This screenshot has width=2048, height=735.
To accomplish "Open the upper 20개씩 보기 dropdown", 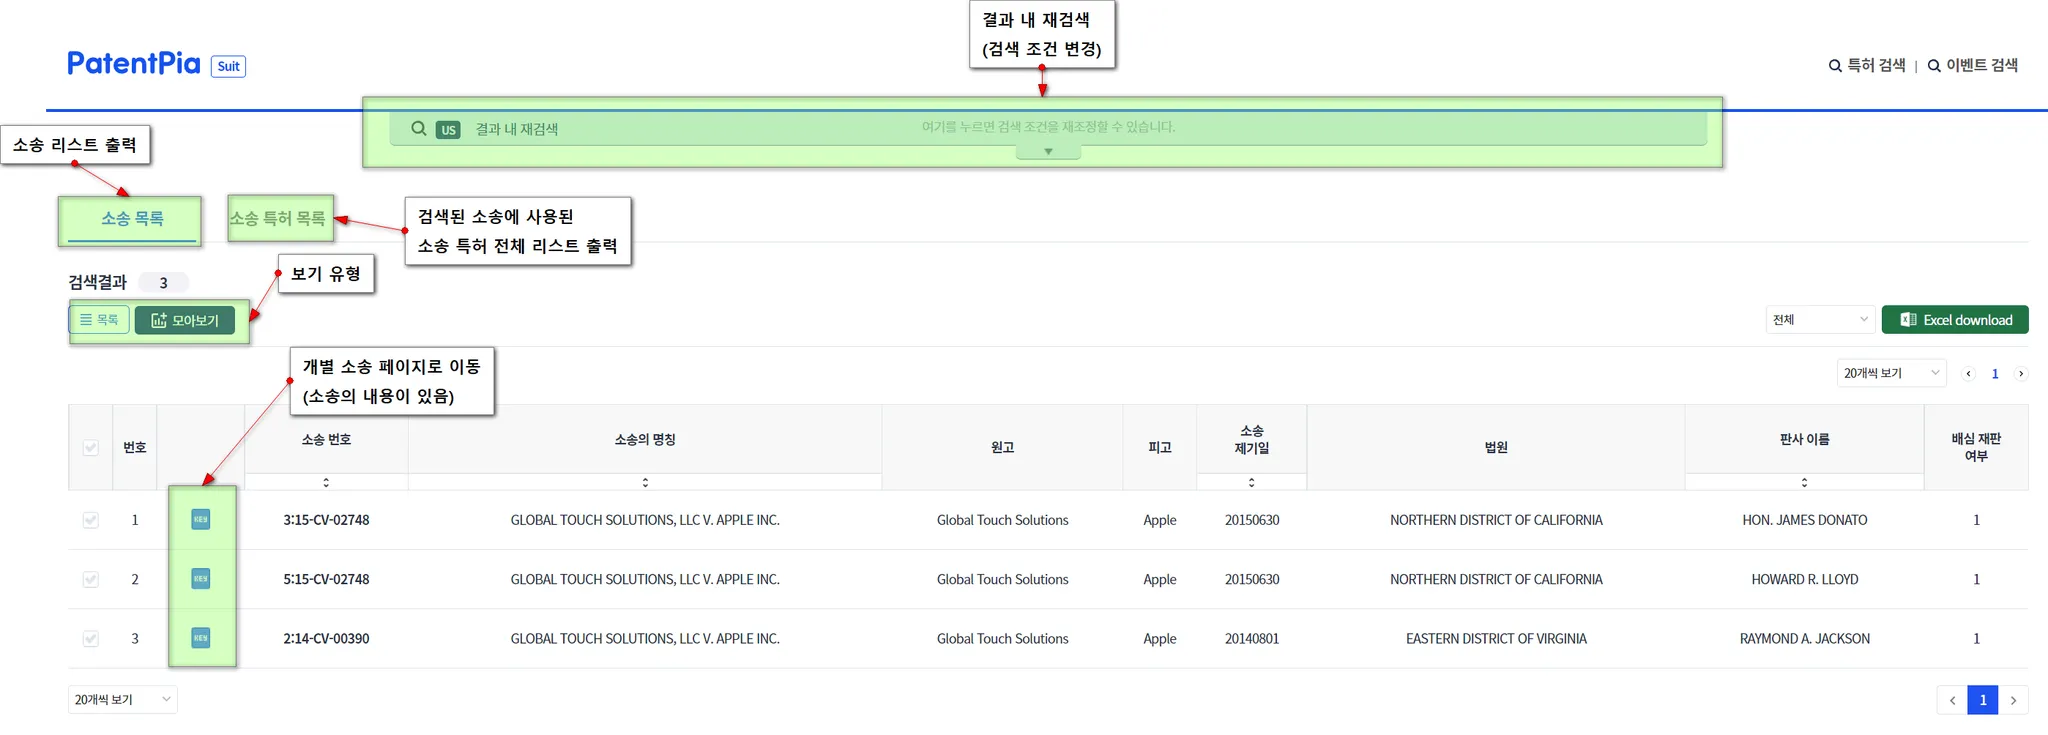I will click(x=1891, y=373).
